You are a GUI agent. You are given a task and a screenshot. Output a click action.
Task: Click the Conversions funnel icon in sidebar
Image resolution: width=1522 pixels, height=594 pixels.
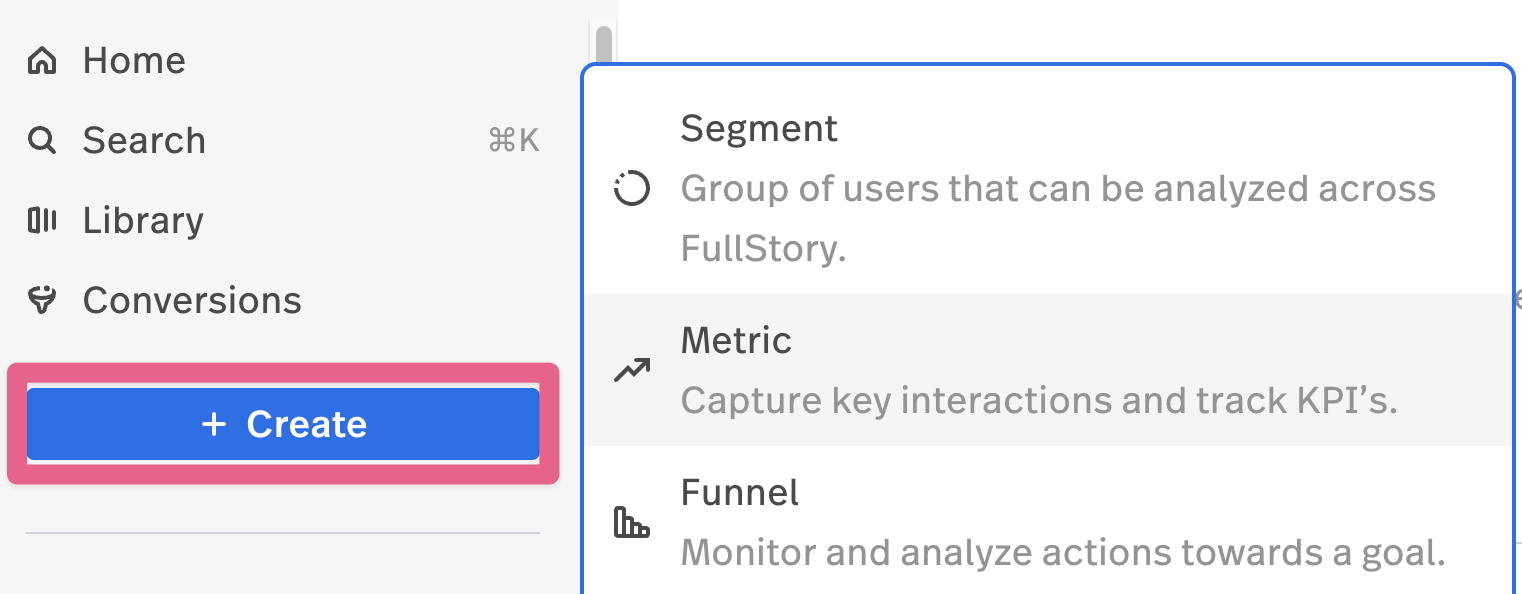(x=41, y=300)
